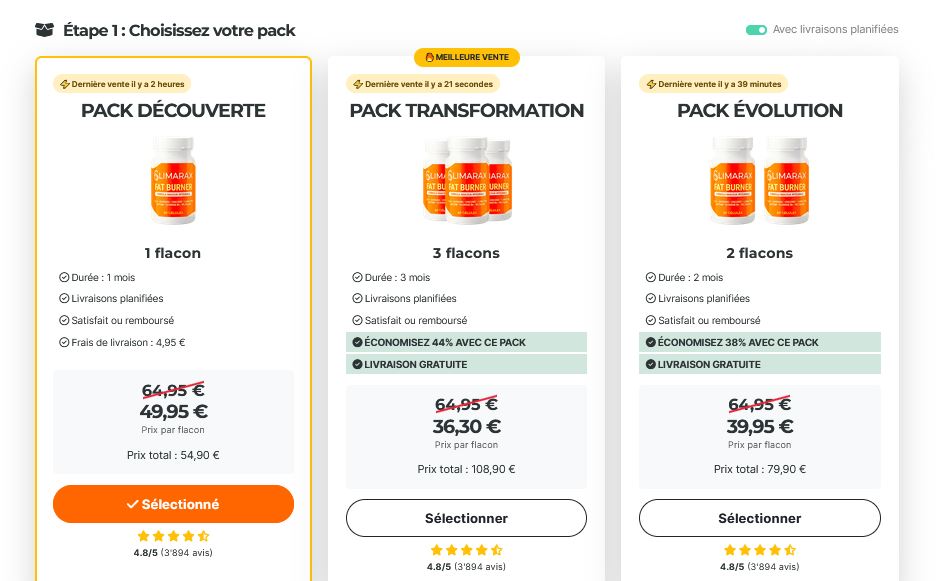
Task: Click the 'il y a 39 minutes' sale badge
Action: tap(713, 84)
